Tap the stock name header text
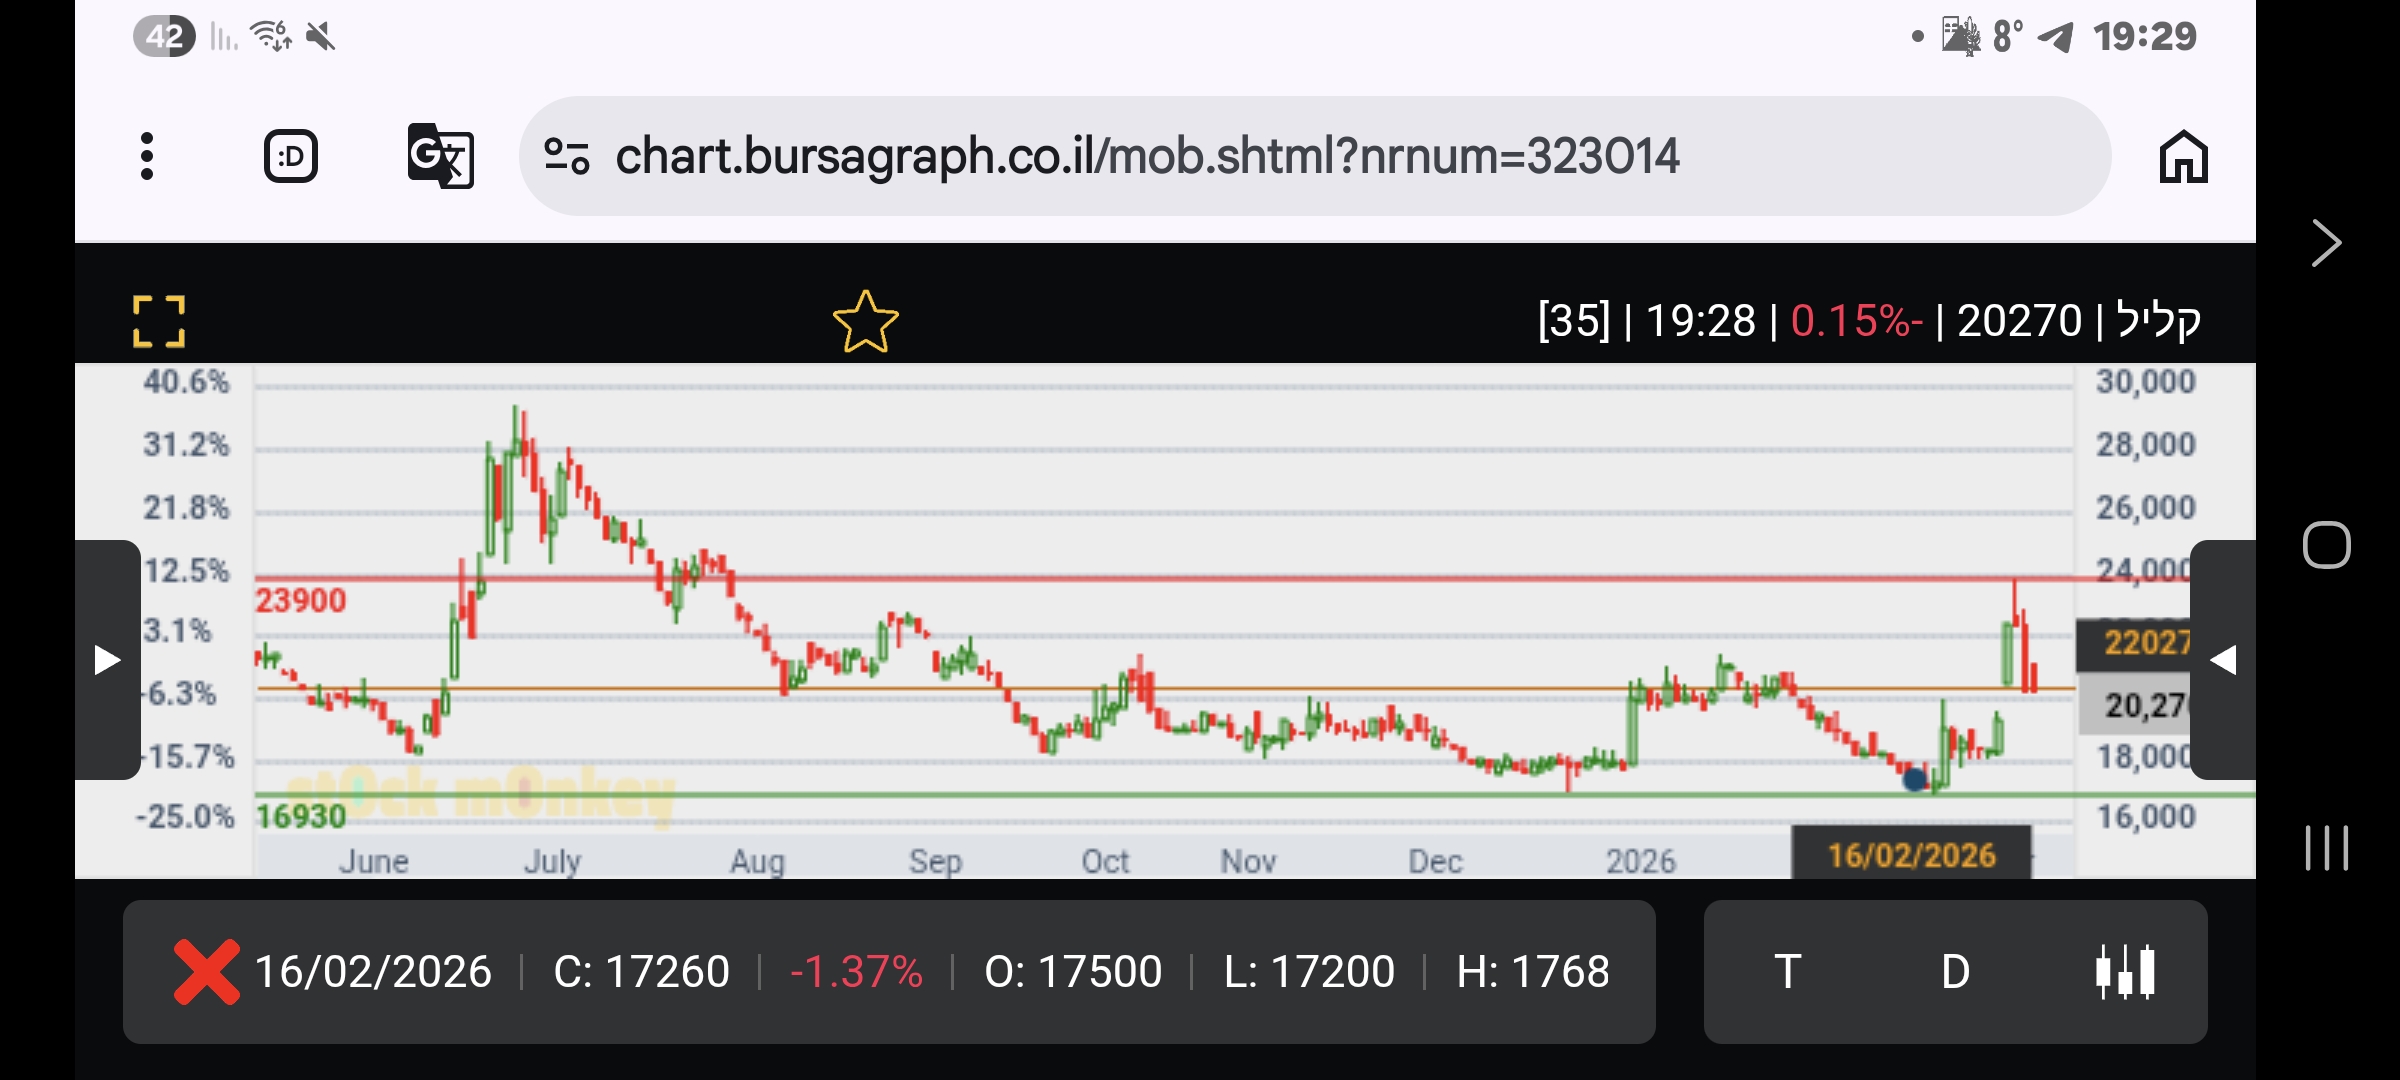The width and height of the screenshot is (2400, 1080). (x=2159, y=321)
